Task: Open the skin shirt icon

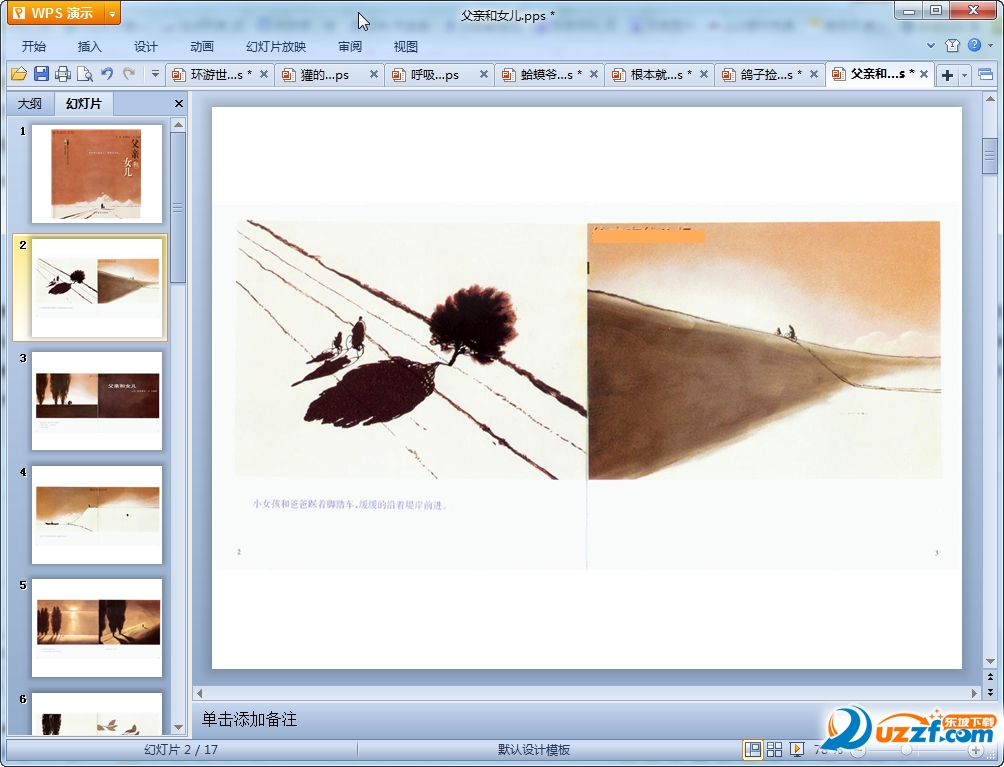Action: [x=952, y=45]
